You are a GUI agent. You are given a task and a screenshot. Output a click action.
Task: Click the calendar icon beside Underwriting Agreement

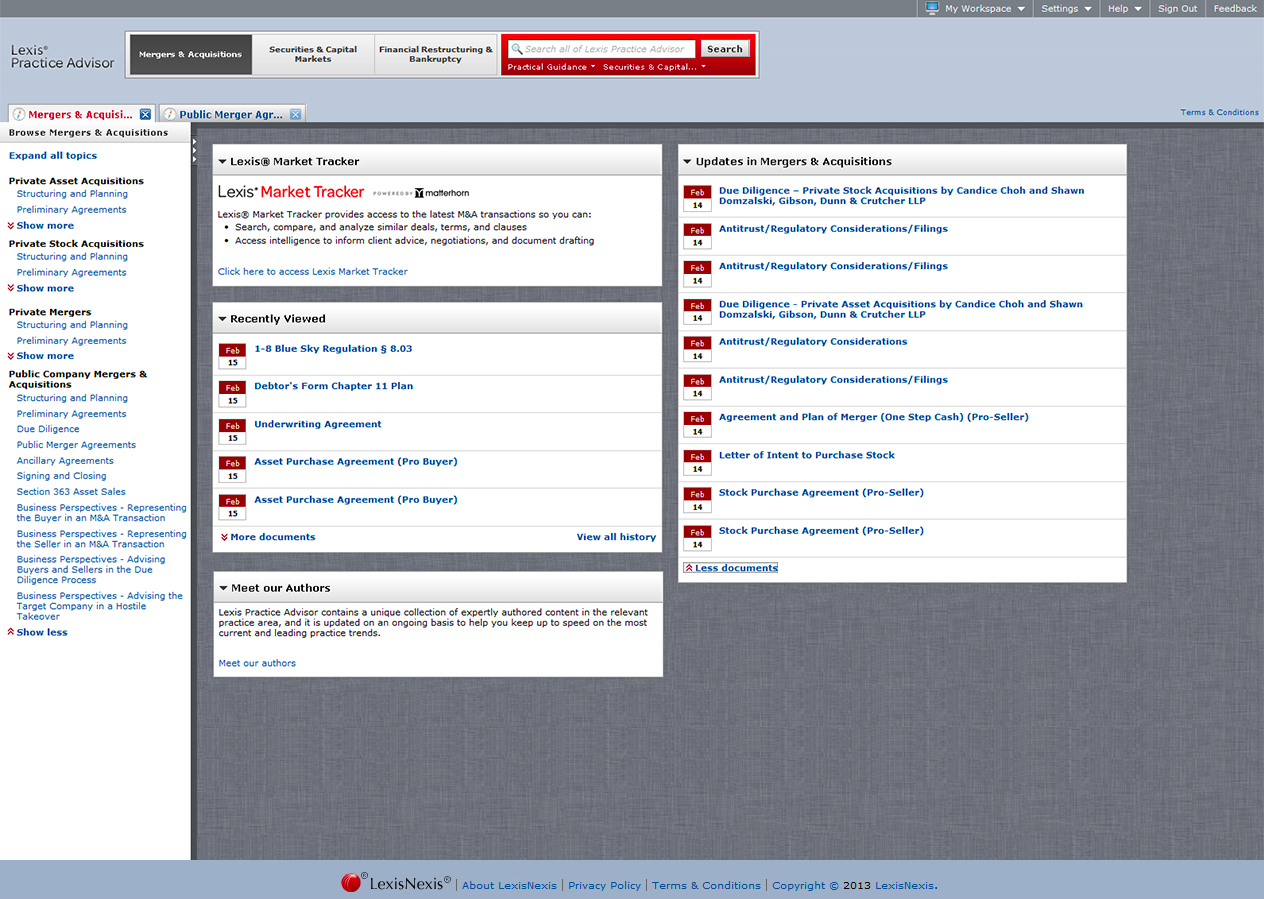[x=232, y=431]
